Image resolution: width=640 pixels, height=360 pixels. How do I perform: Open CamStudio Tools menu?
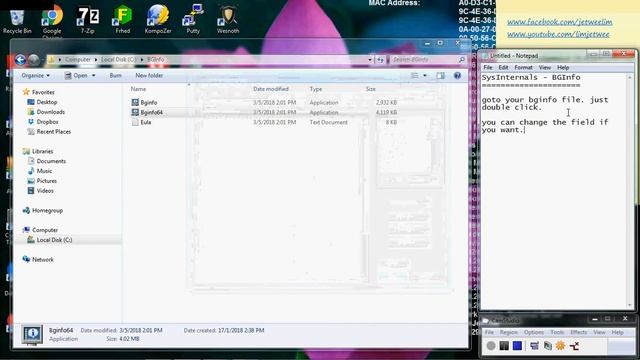click(557, 332)
